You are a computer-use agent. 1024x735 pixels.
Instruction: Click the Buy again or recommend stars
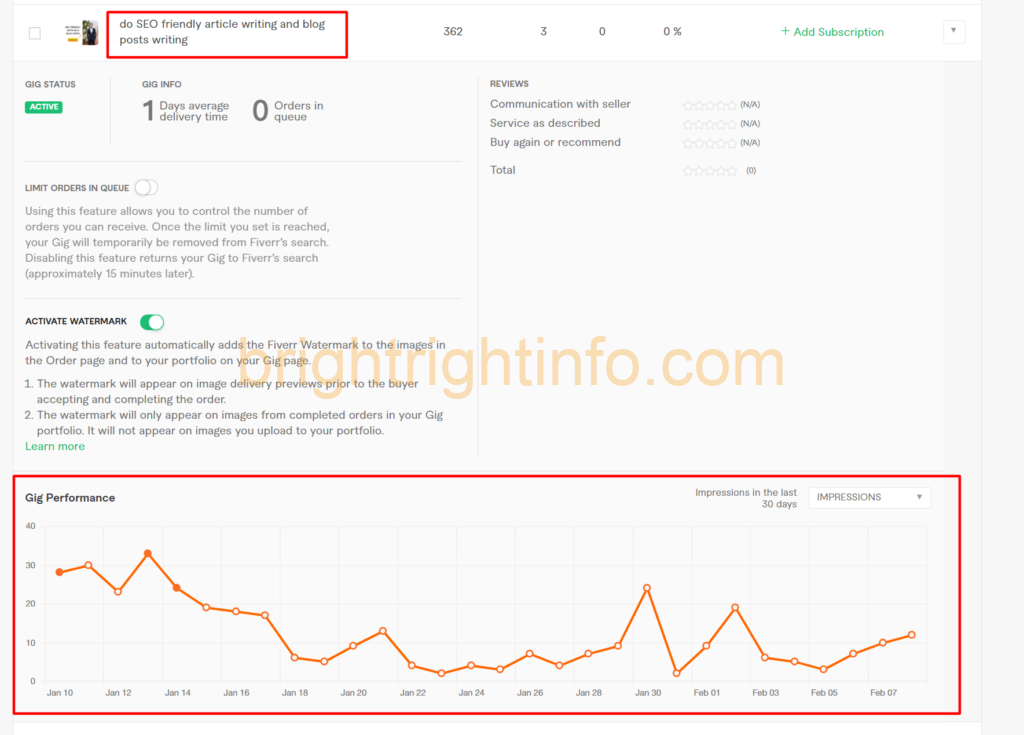(709, 143)
